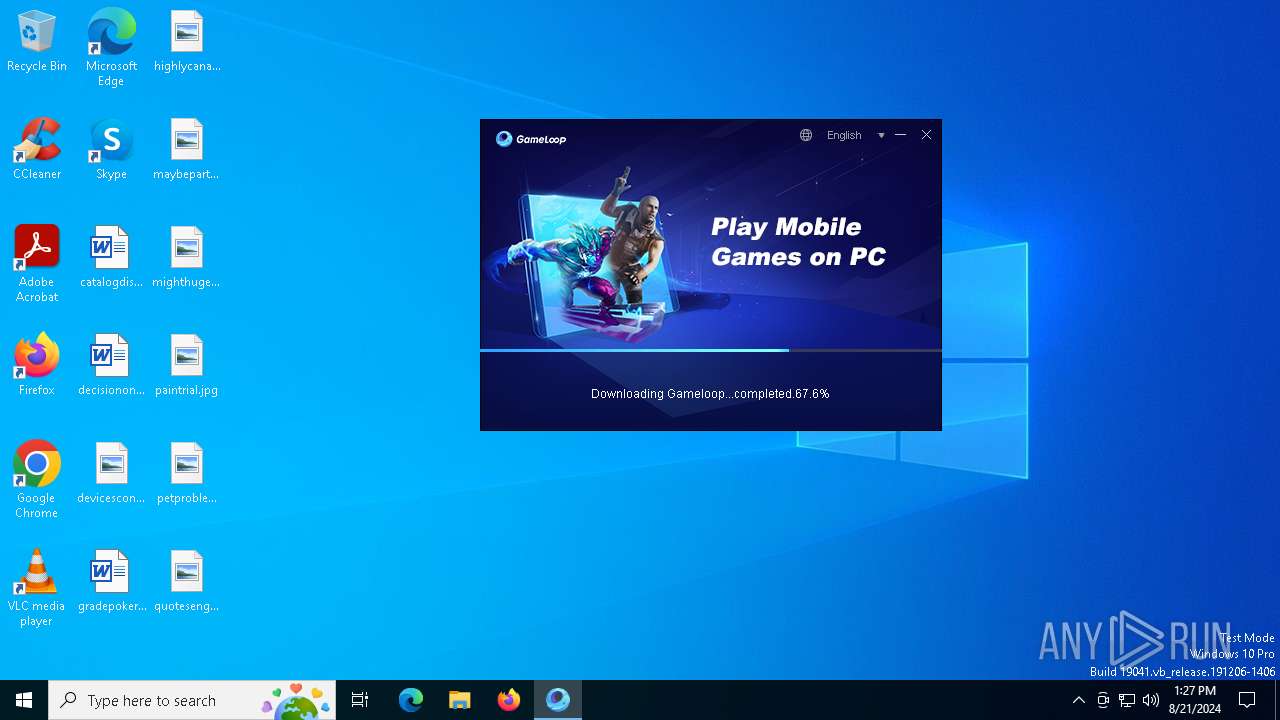Select the Adobe Acrobat desktop shortcut
This screenshot has height=720, width=1280.
coord(37,264)
